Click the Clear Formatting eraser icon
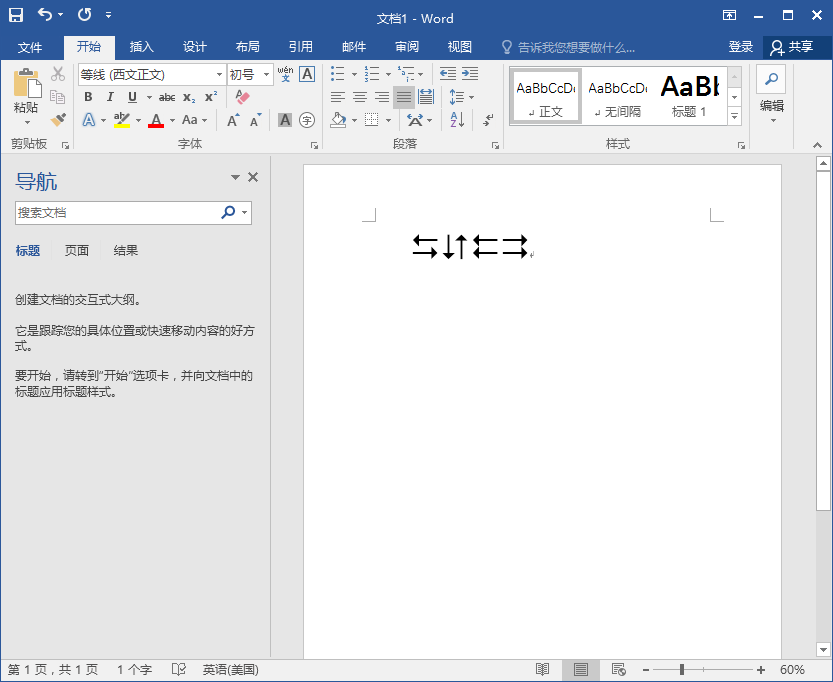Screen dimensions: 833x682 coord(241,97)
